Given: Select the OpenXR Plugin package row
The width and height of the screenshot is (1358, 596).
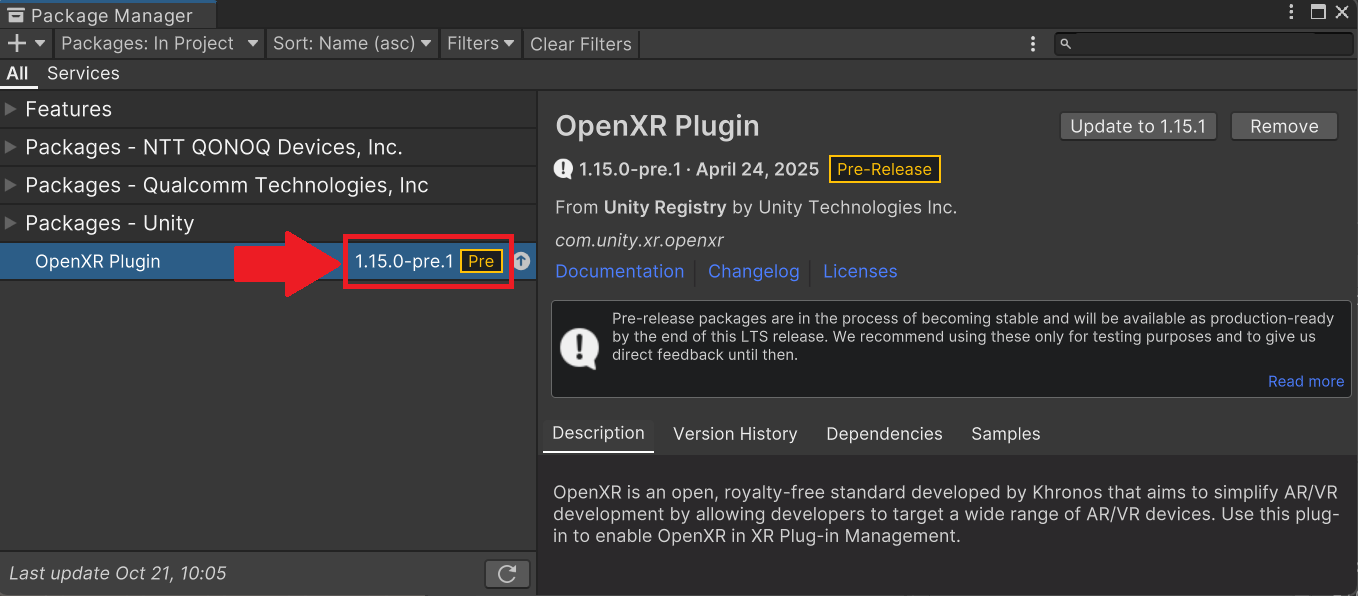Looking at the screenshot, I should click(x=268, y=261).
